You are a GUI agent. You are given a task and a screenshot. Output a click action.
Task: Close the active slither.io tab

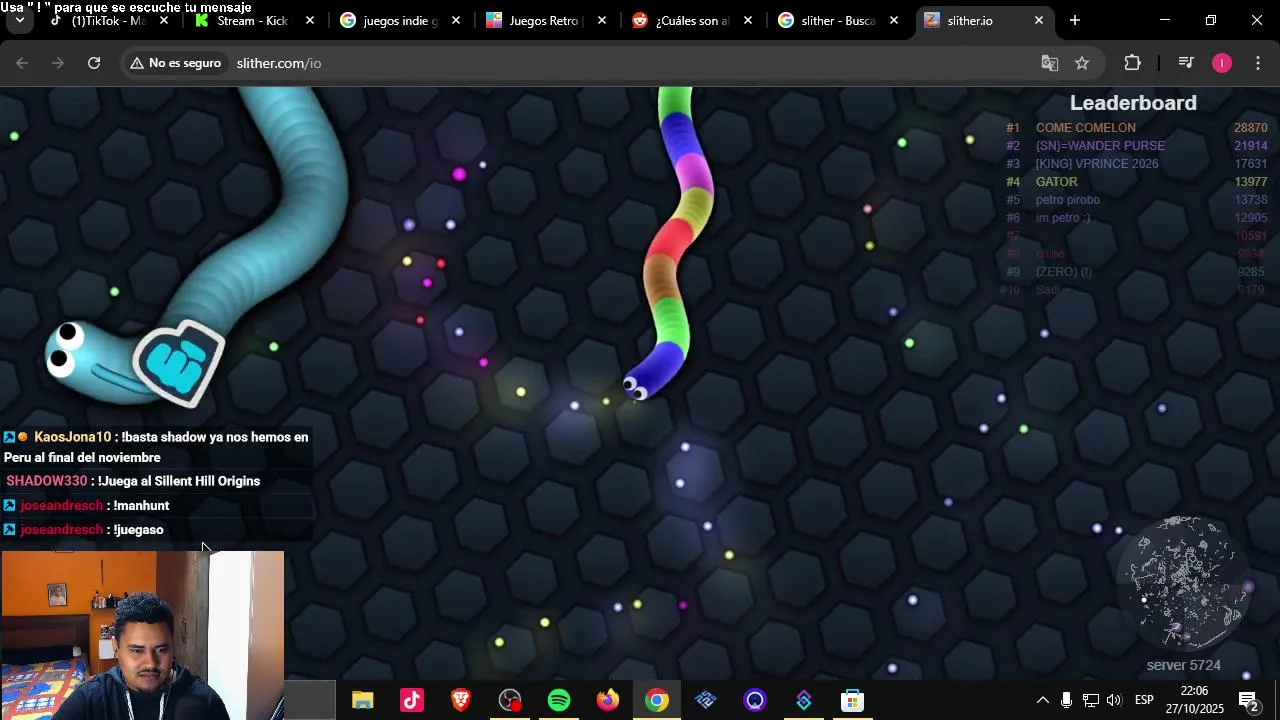click(1039, 20)
